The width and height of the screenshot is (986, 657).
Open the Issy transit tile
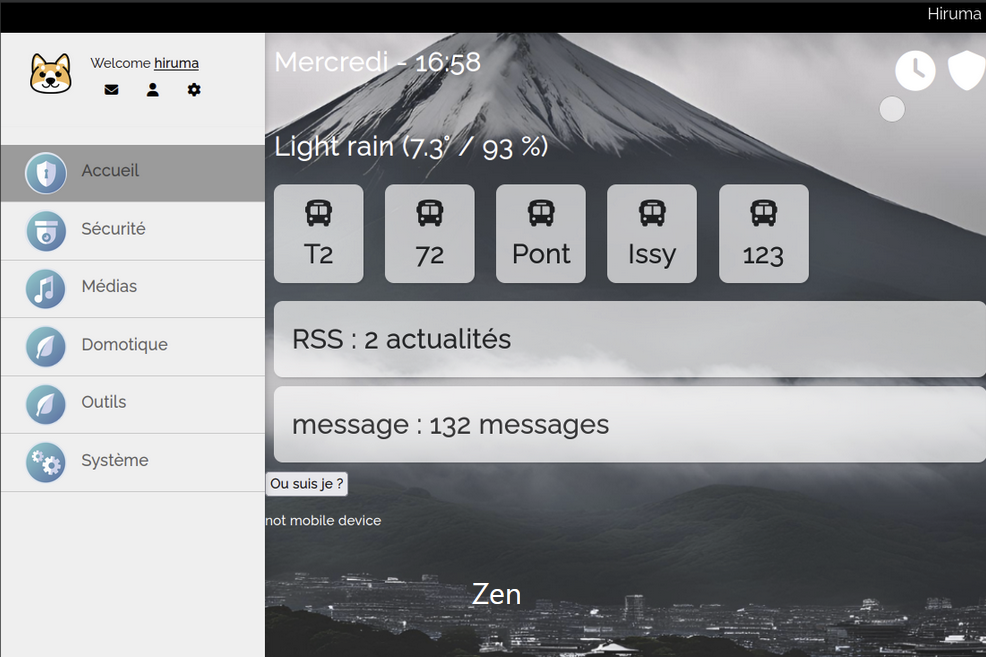pos(652,234)
